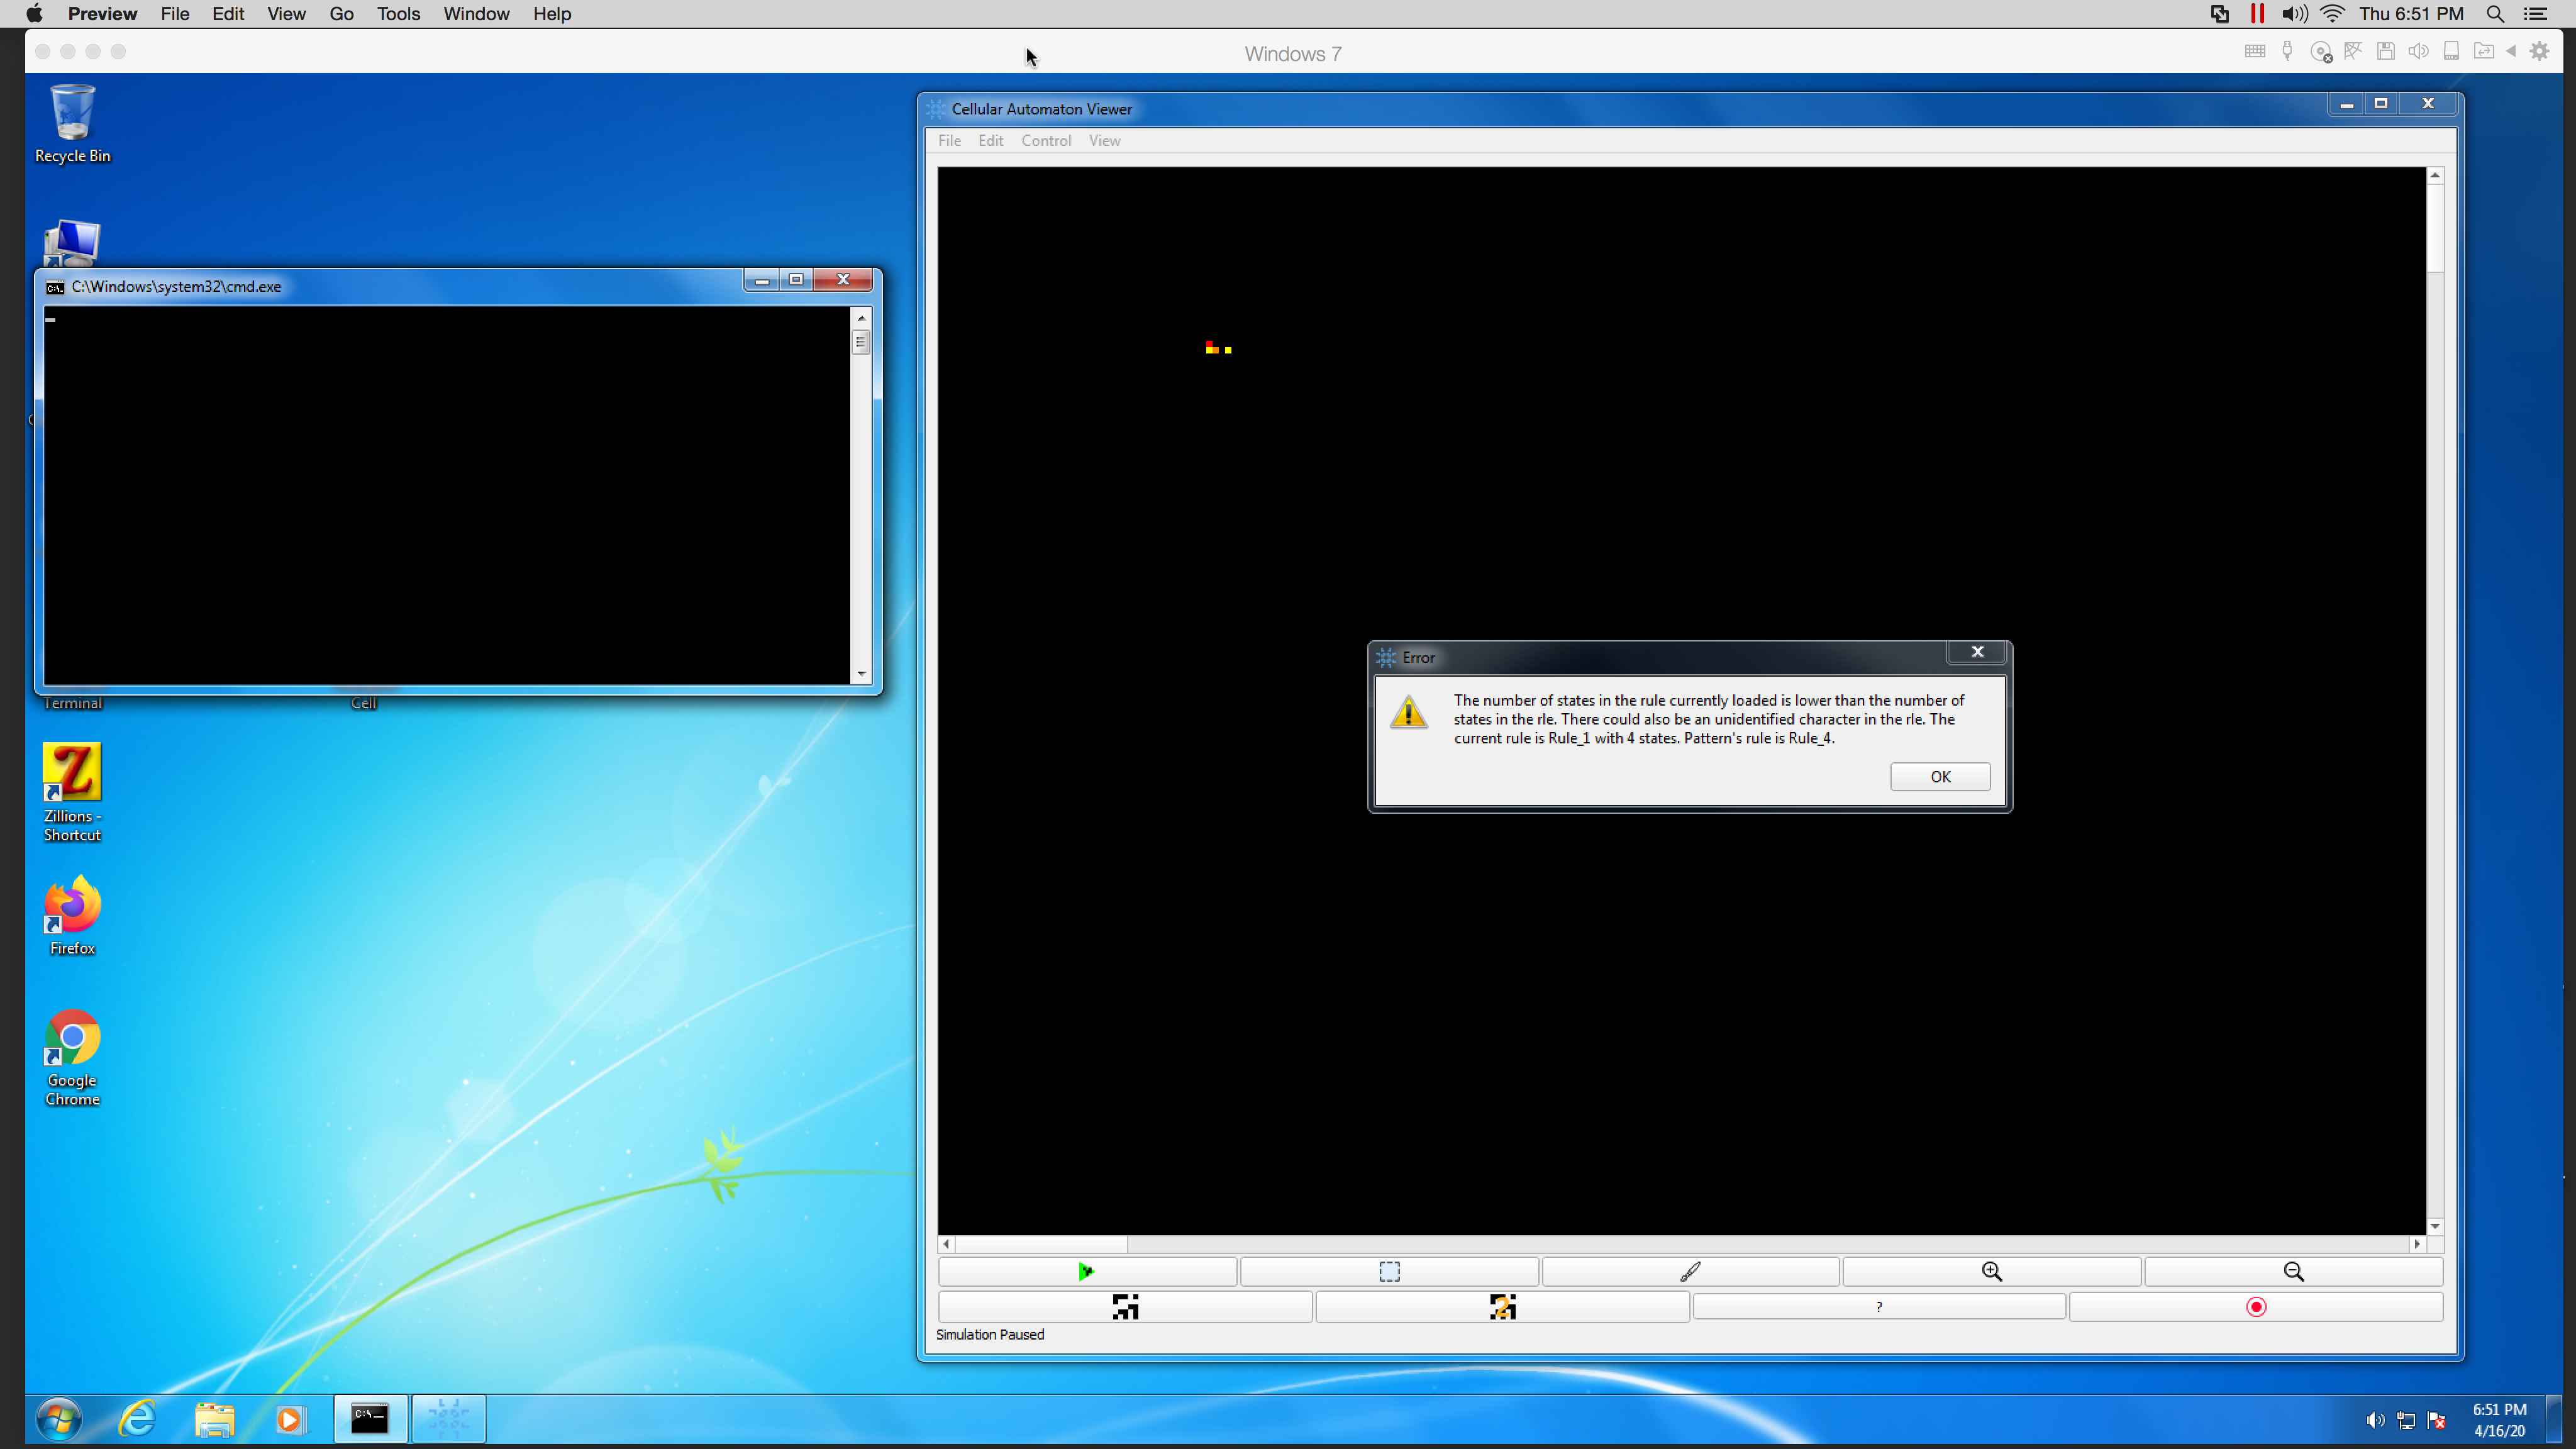Open the Control menu in Cellular Automaton Viewer

(x=1046, y=140)
